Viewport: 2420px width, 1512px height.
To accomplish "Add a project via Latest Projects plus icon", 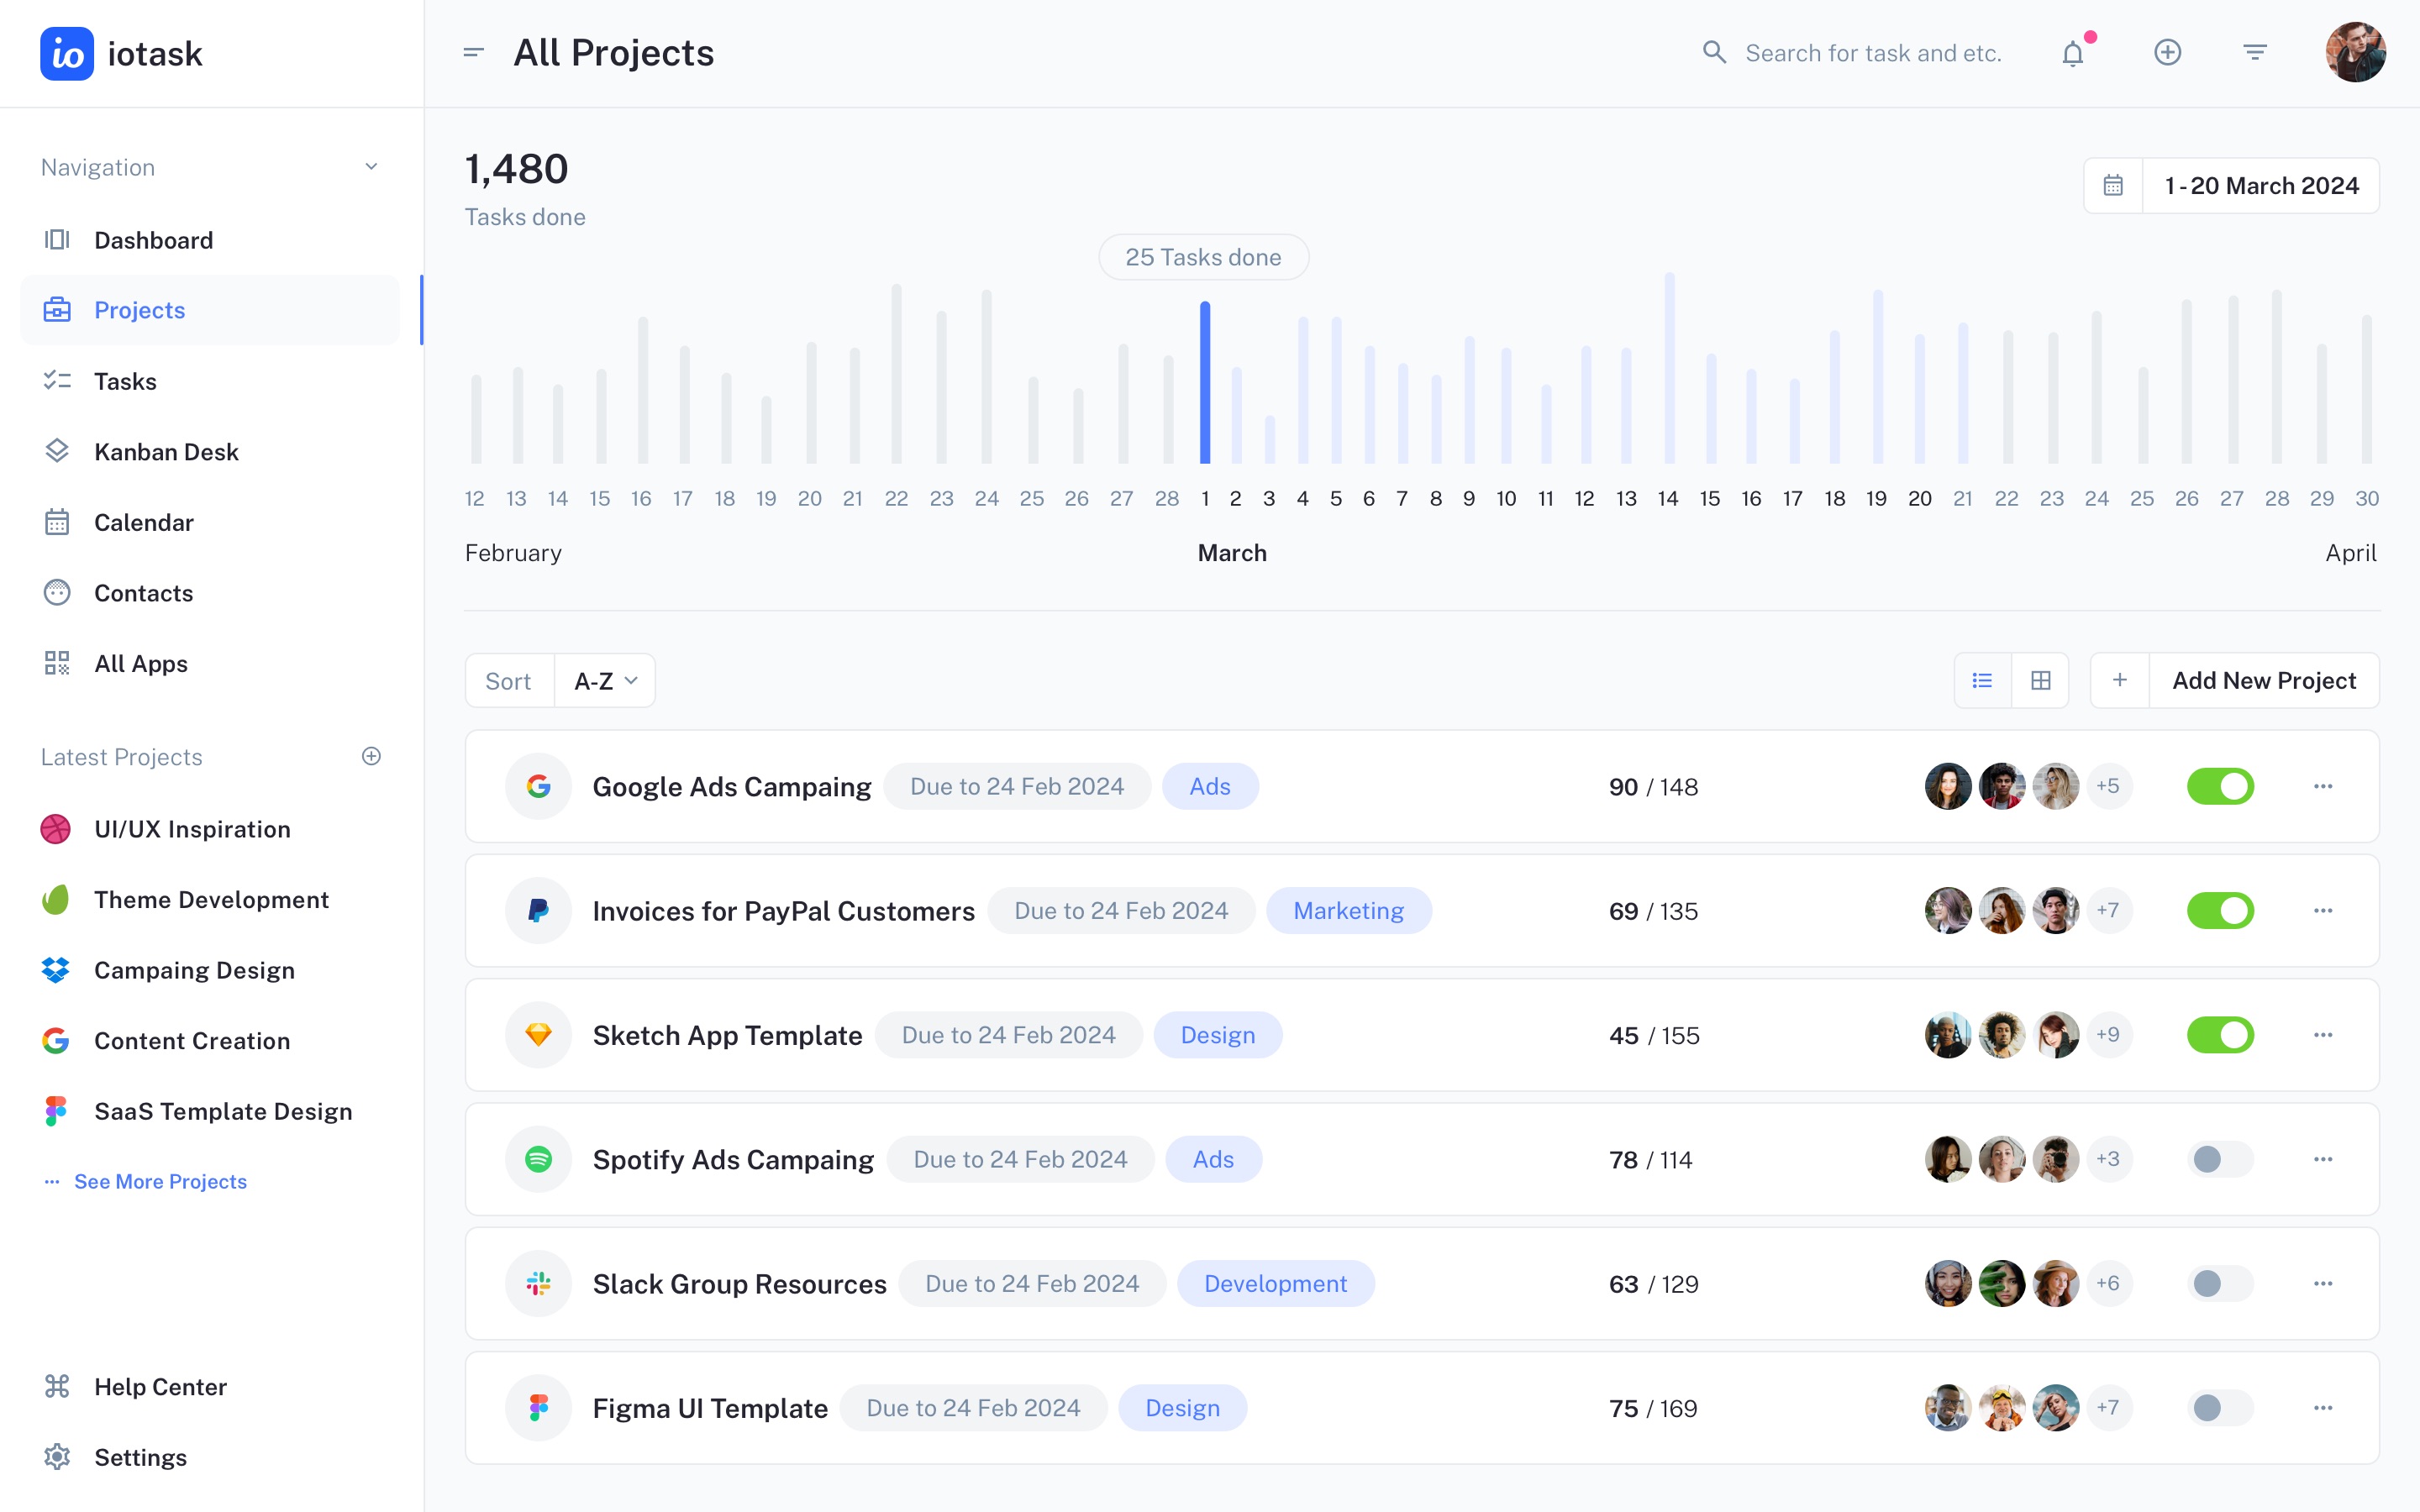I will [371, 756].
